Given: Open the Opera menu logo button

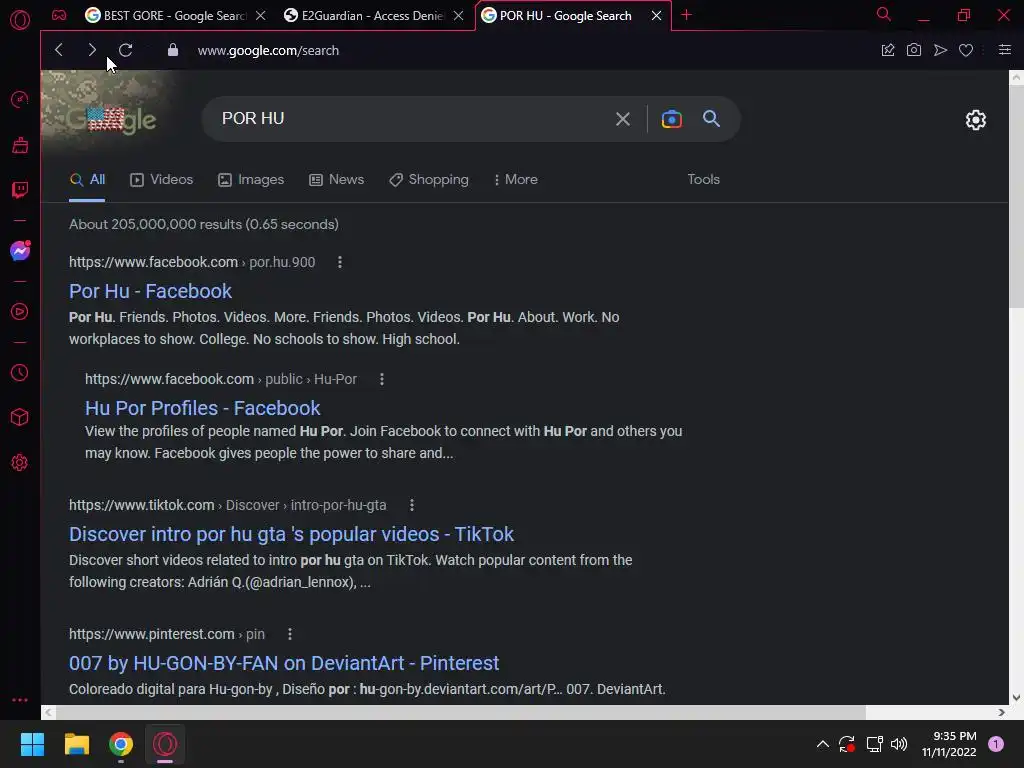Looking at the screenshot, I should coord(20,20).
